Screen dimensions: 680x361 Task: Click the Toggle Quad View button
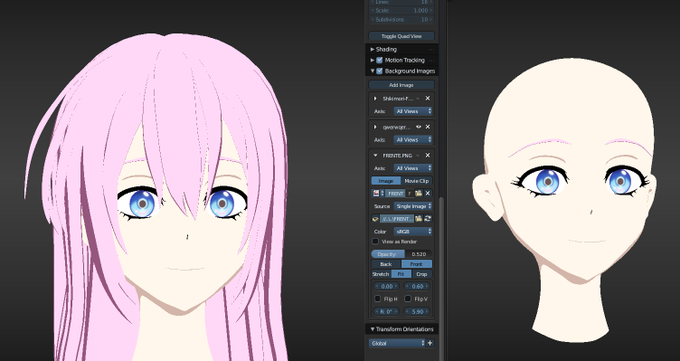click(x=401, y=36)
